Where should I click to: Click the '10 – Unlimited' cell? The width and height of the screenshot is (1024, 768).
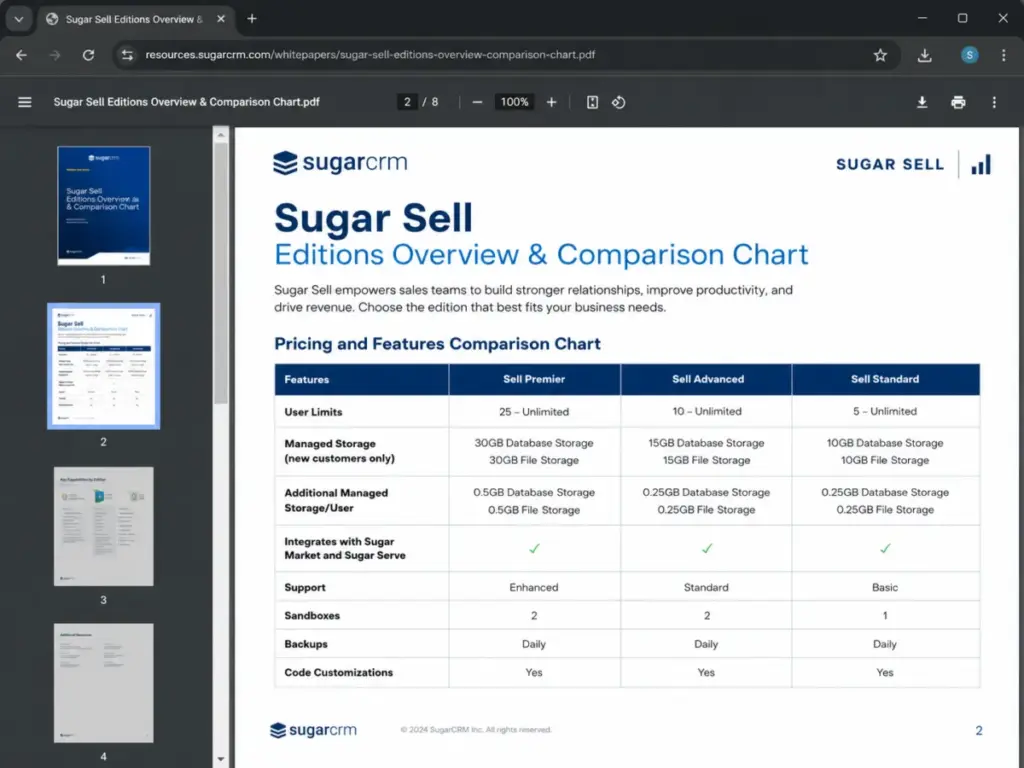707,411
